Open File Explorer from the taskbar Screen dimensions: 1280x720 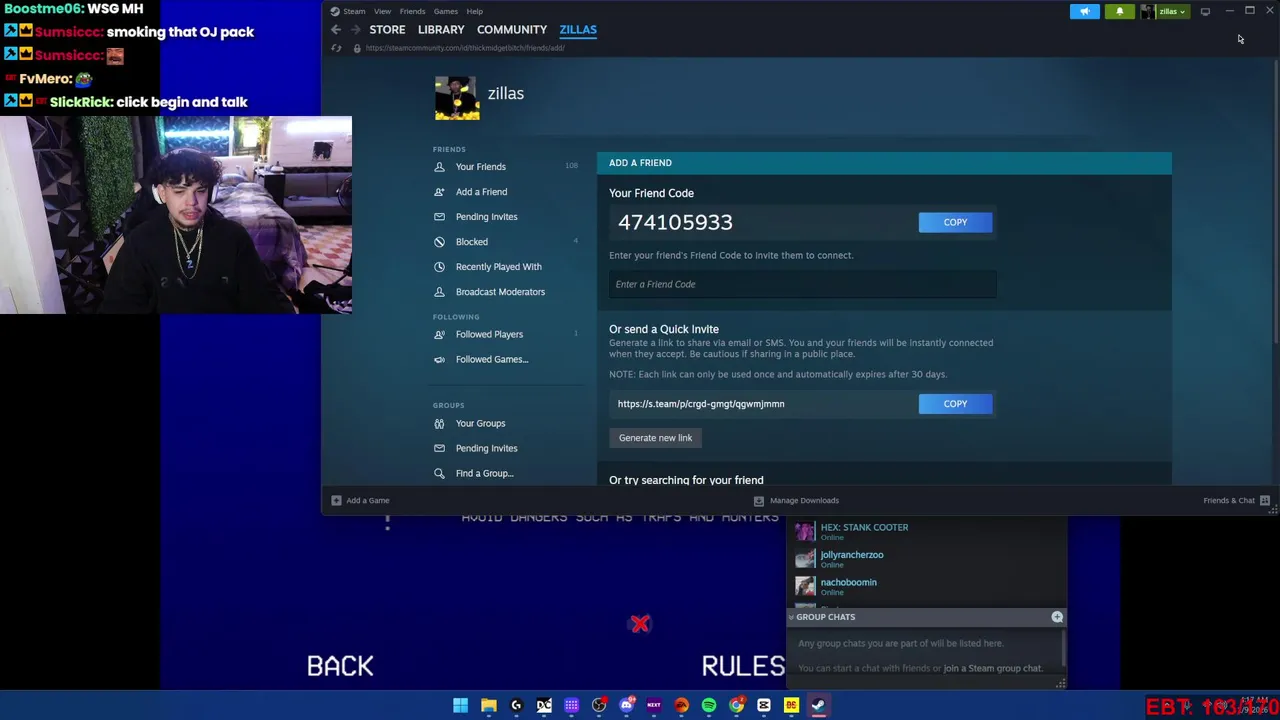point(488,705)
